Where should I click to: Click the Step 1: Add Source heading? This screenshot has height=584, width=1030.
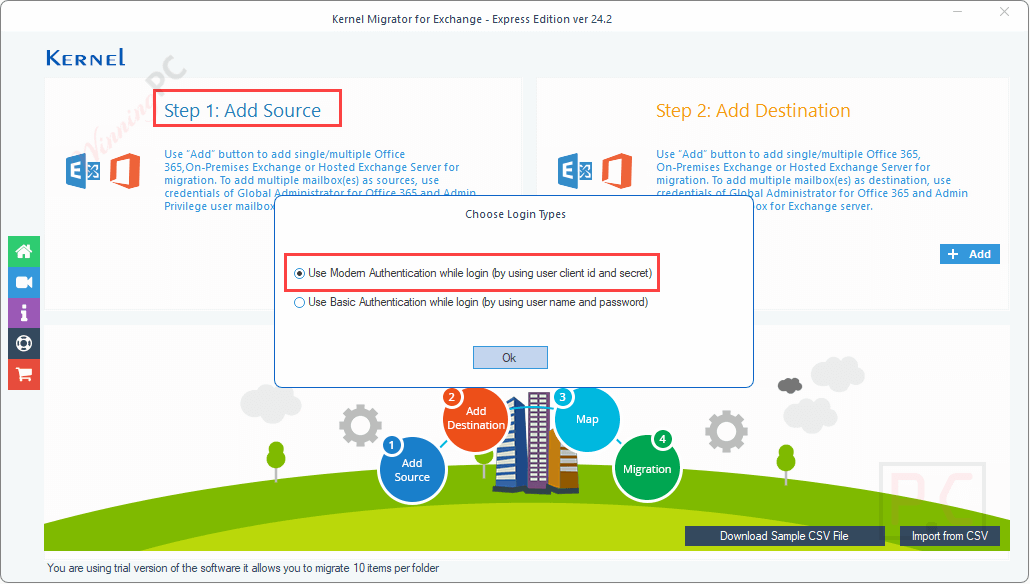[x=242, y=110]
